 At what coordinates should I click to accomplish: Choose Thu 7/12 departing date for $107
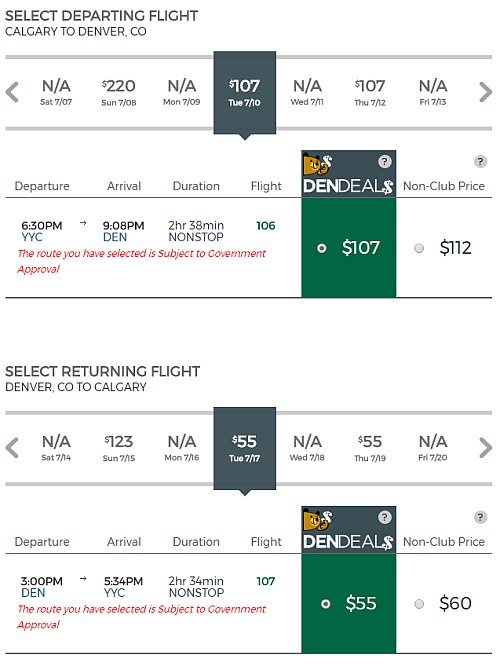370,92
